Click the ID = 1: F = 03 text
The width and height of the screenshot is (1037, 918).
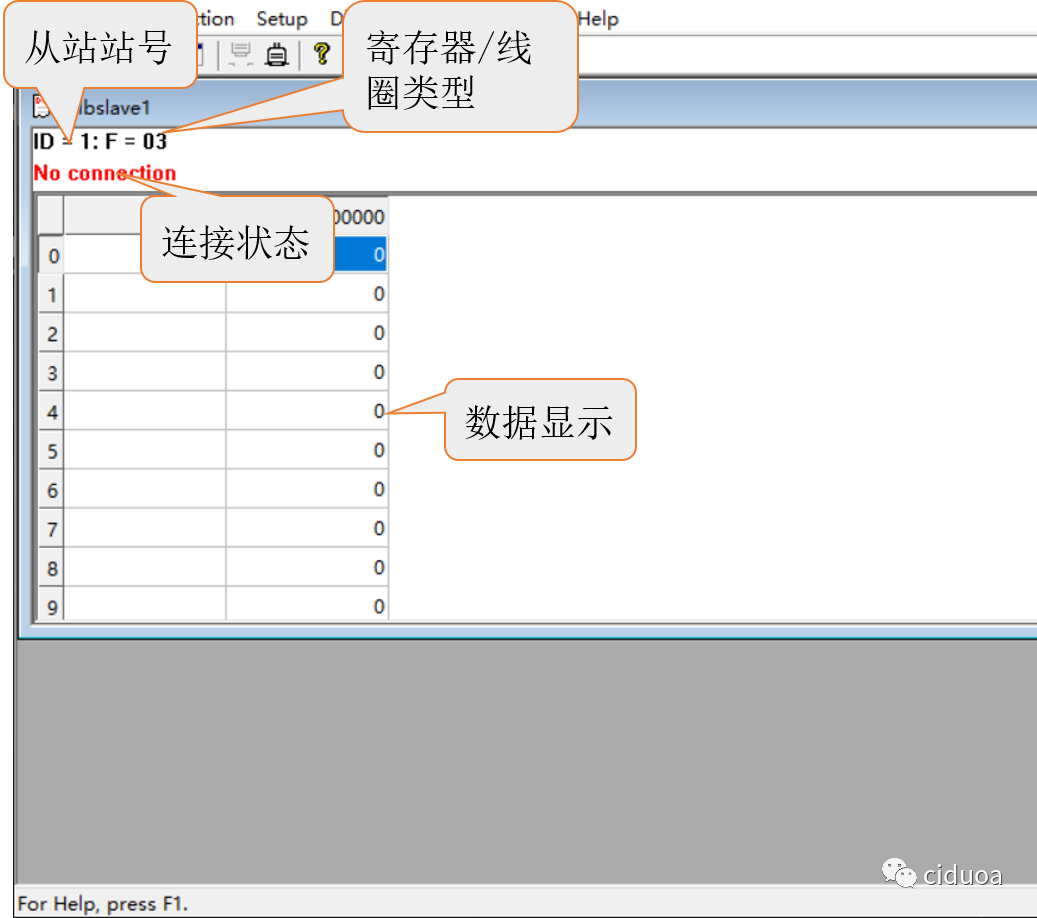[x=100, y=141]
